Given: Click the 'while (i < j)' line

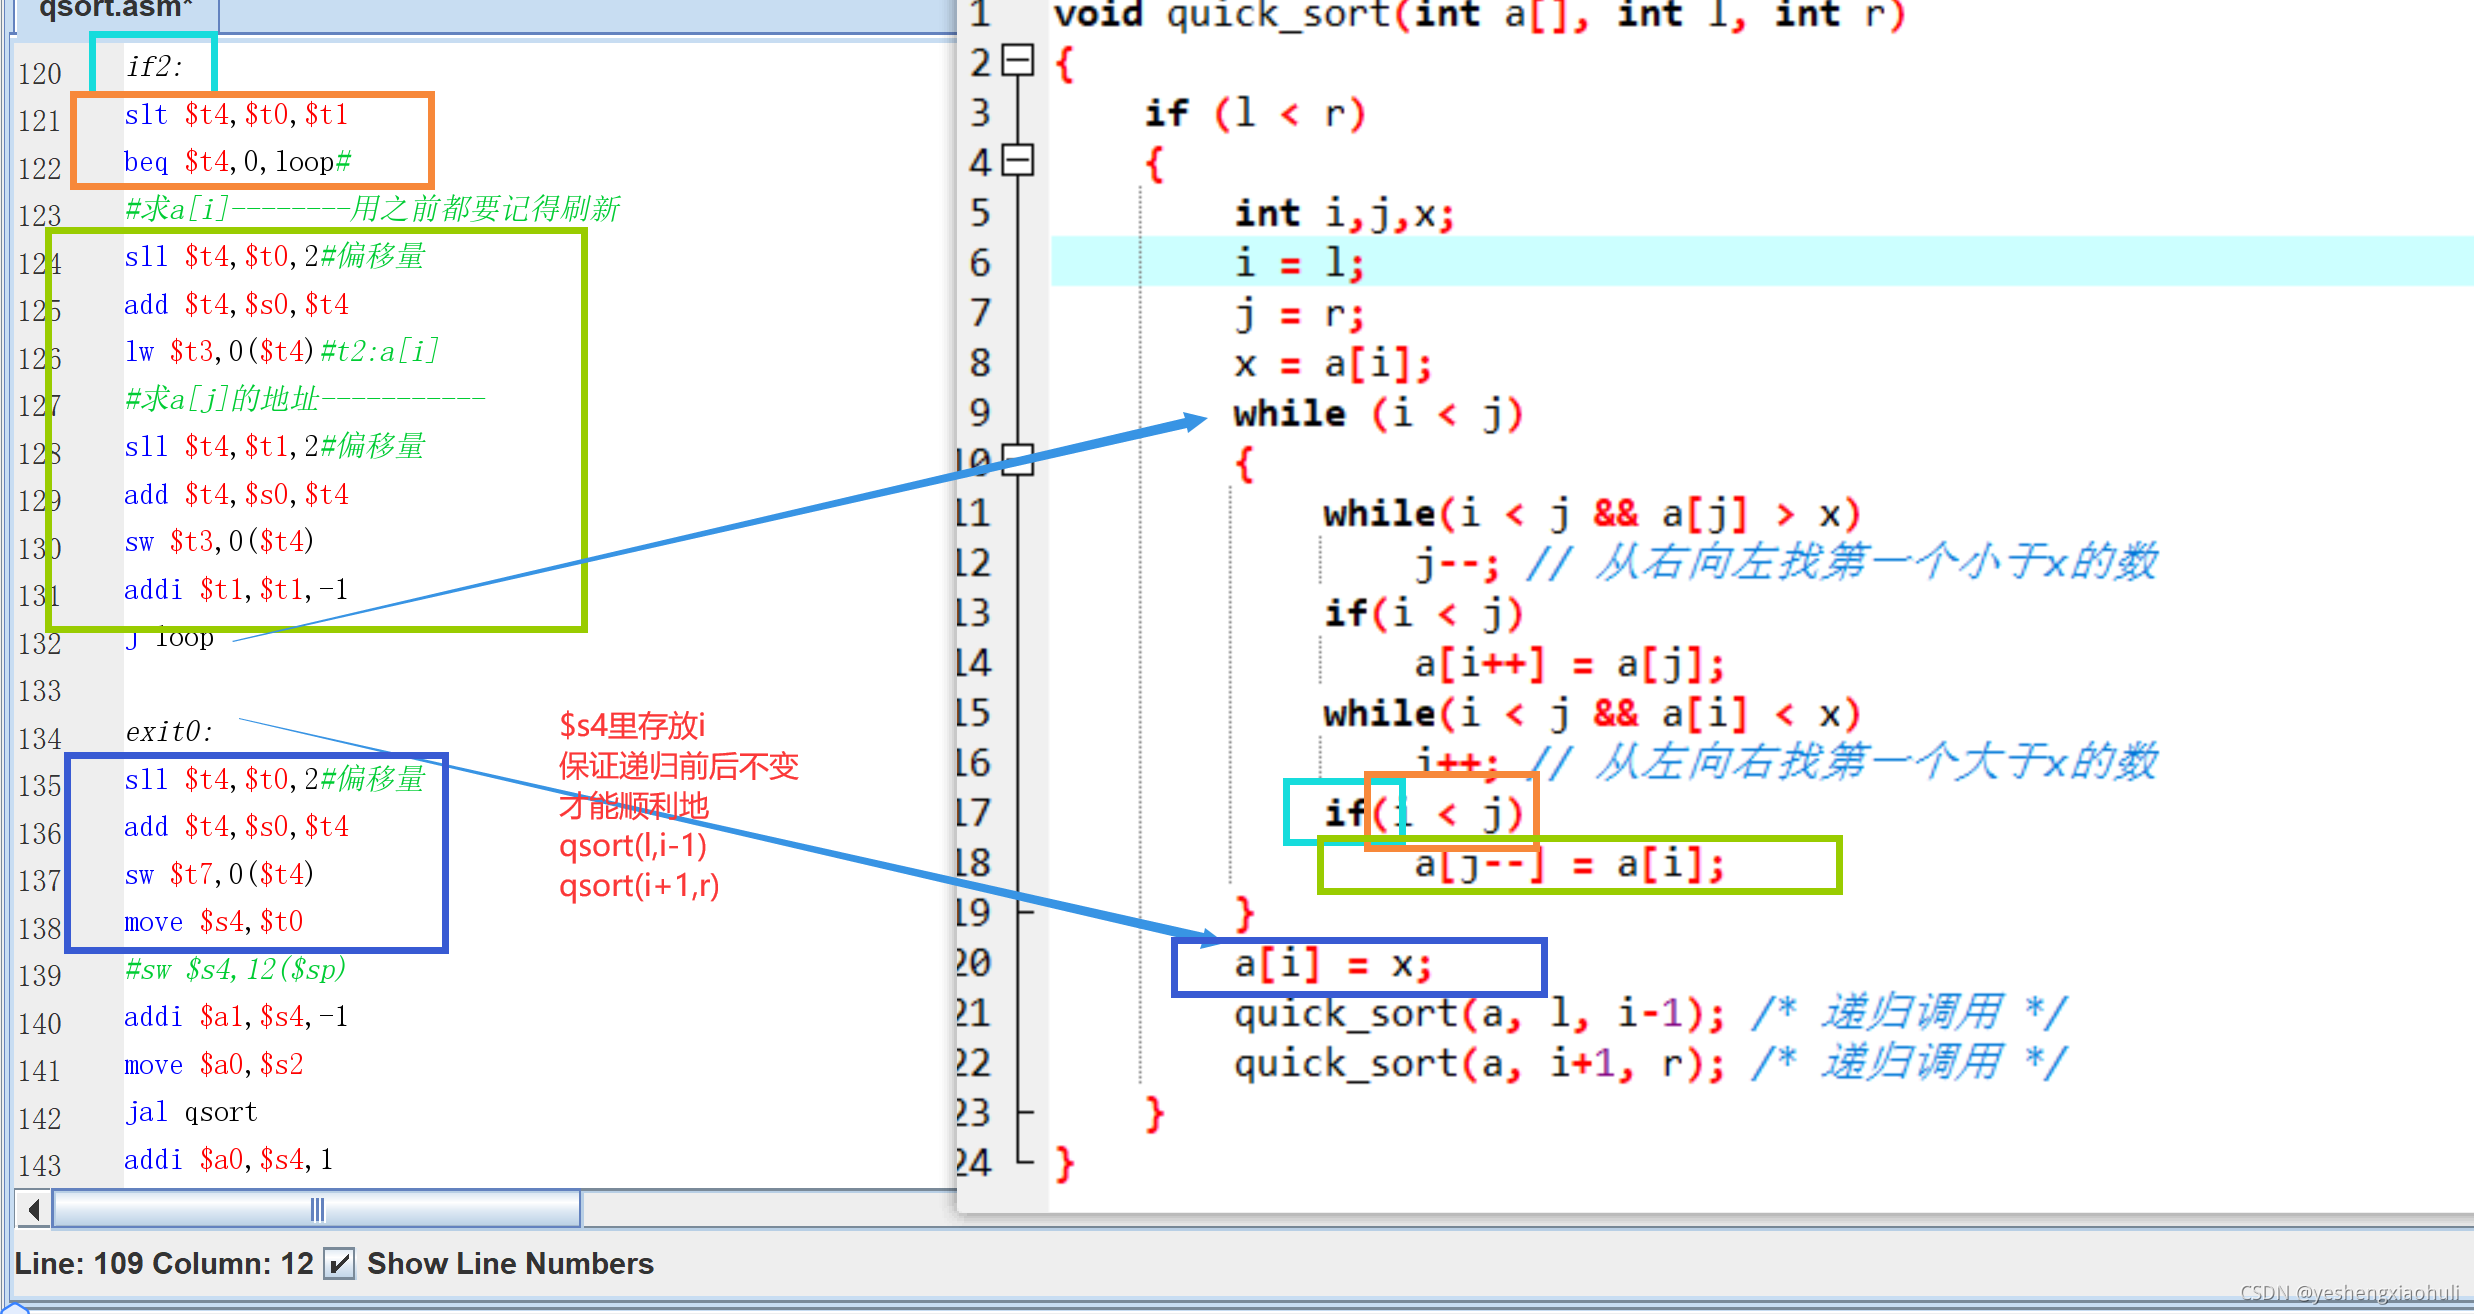Looking at the screenshot, I should pos(1378,413).
